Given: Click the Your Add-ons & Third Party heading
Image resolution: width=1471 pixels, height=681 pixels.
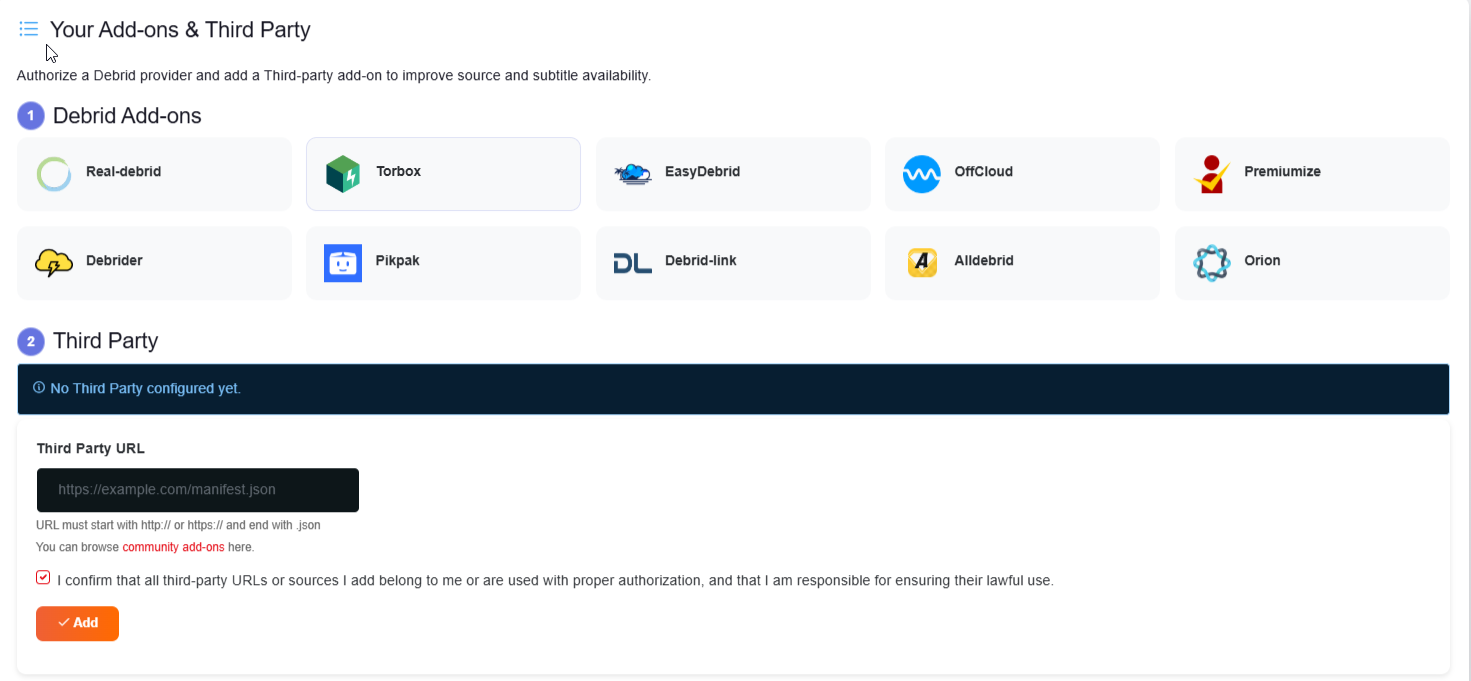Looking at the screenshot, I should pyautogui.click(x=179, y=29).
